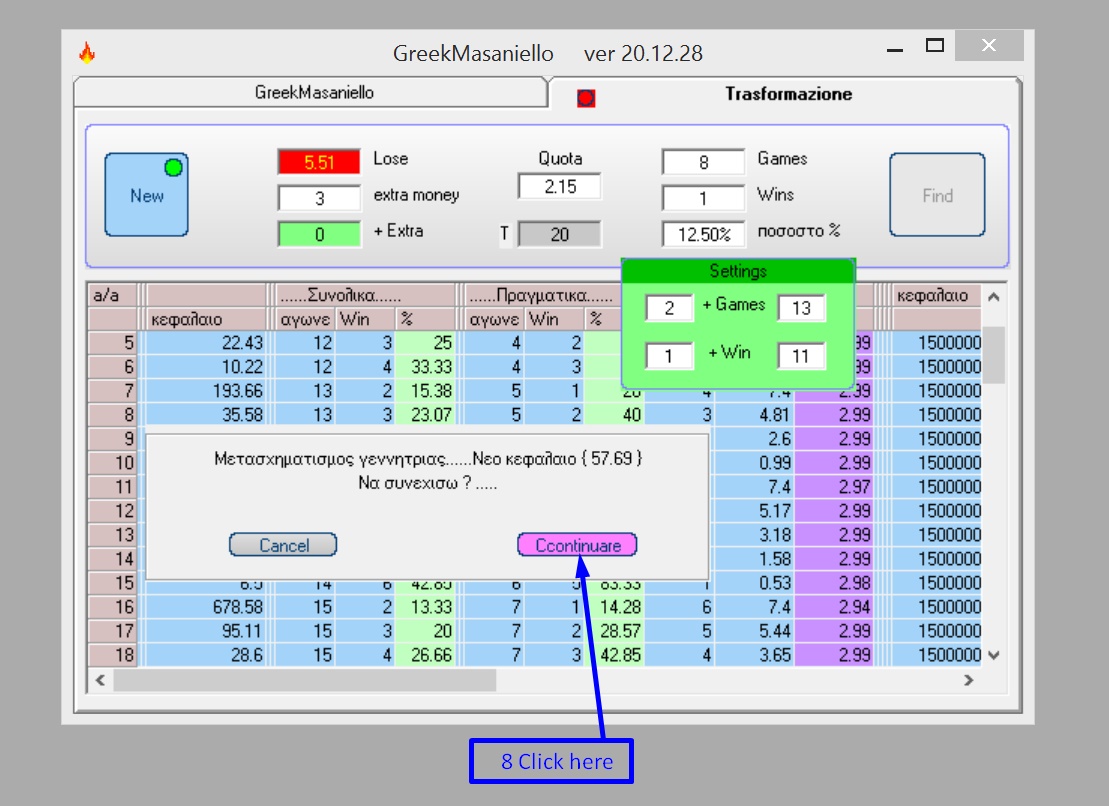Click the extra money input field

click(319, 198)
